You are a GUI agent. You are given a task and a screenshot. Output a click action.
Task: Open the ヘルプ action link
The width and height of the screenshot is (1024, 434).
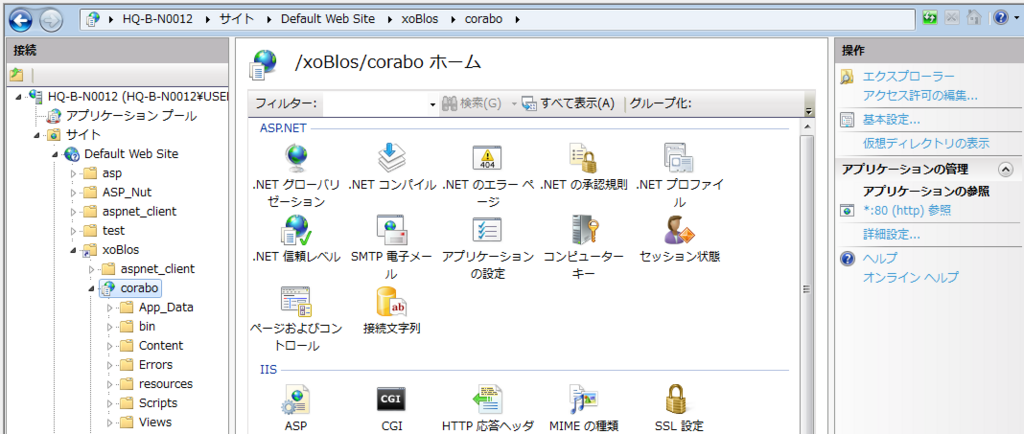(x=880, y=258)
